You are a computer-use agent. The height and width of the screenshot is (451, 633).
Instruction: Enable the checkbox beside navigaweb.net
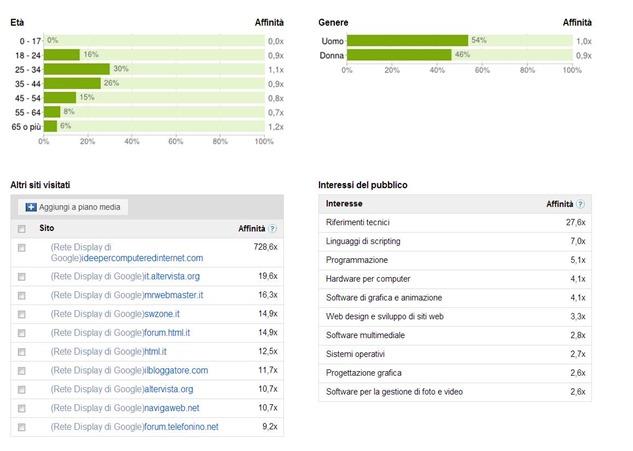click(x=22, y=408)
